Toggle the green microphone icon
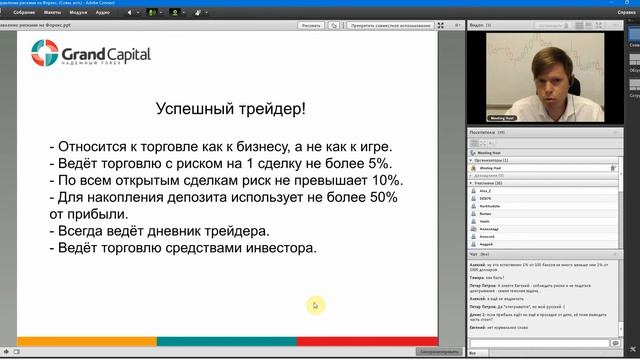The width and height of the screenshot is (640, 360). (x=152, y=13)
